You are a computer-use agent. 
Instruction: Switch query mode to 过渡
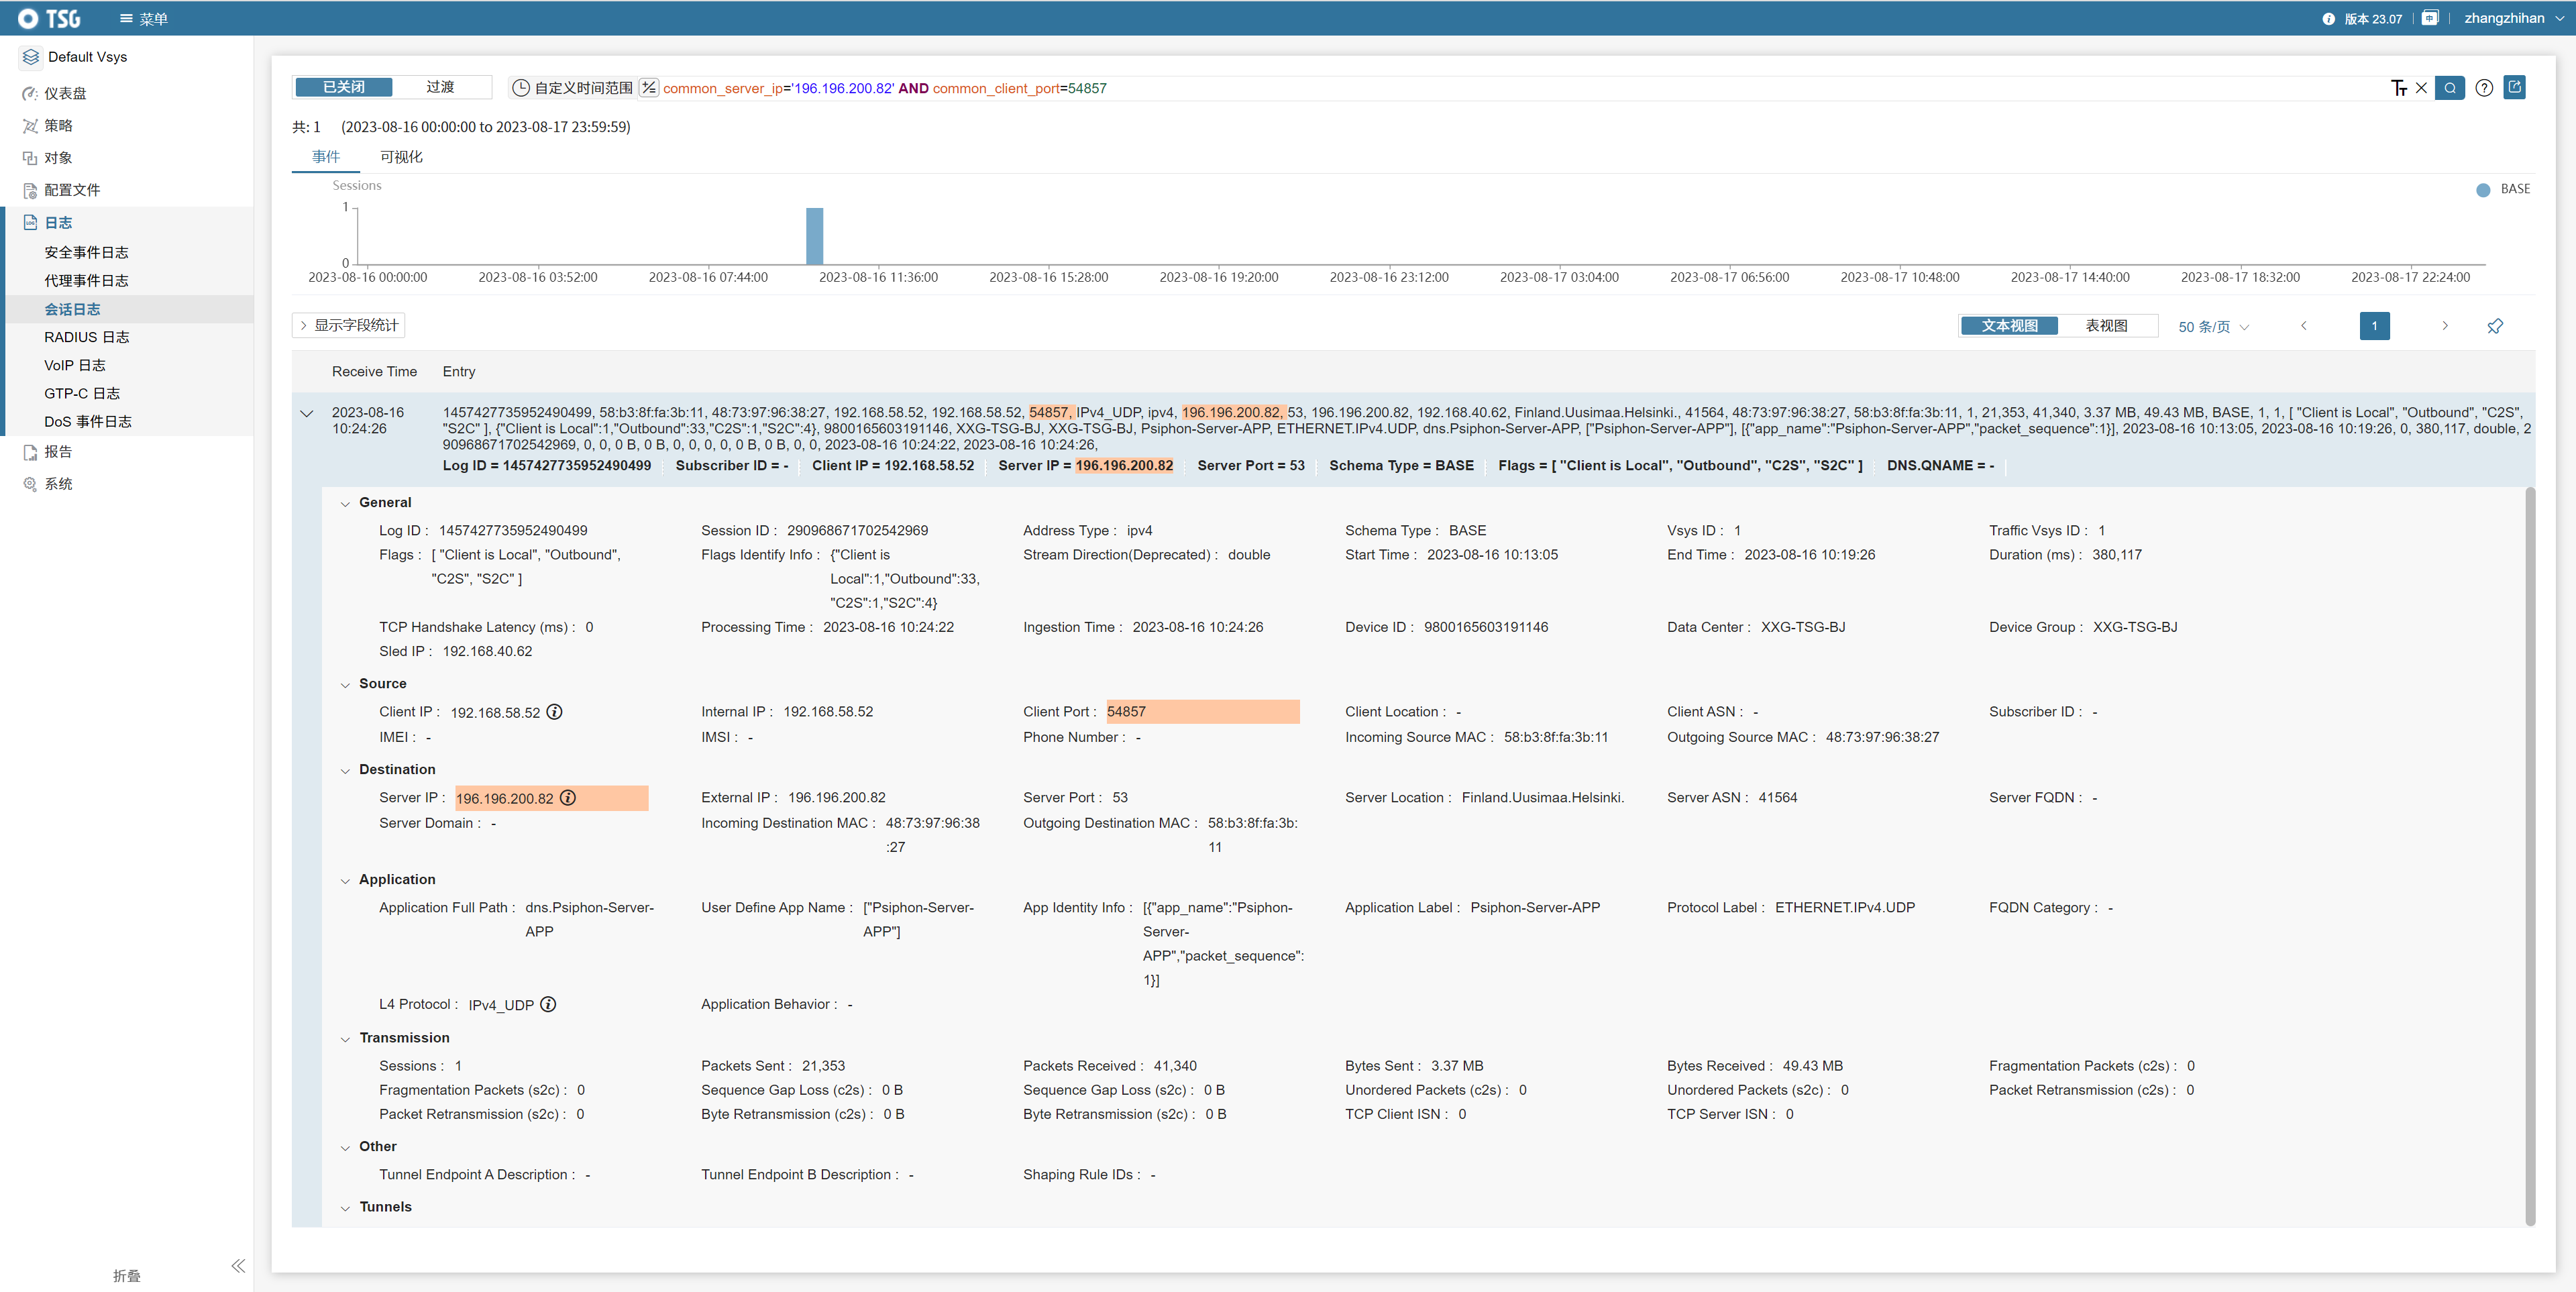point(440,87)
